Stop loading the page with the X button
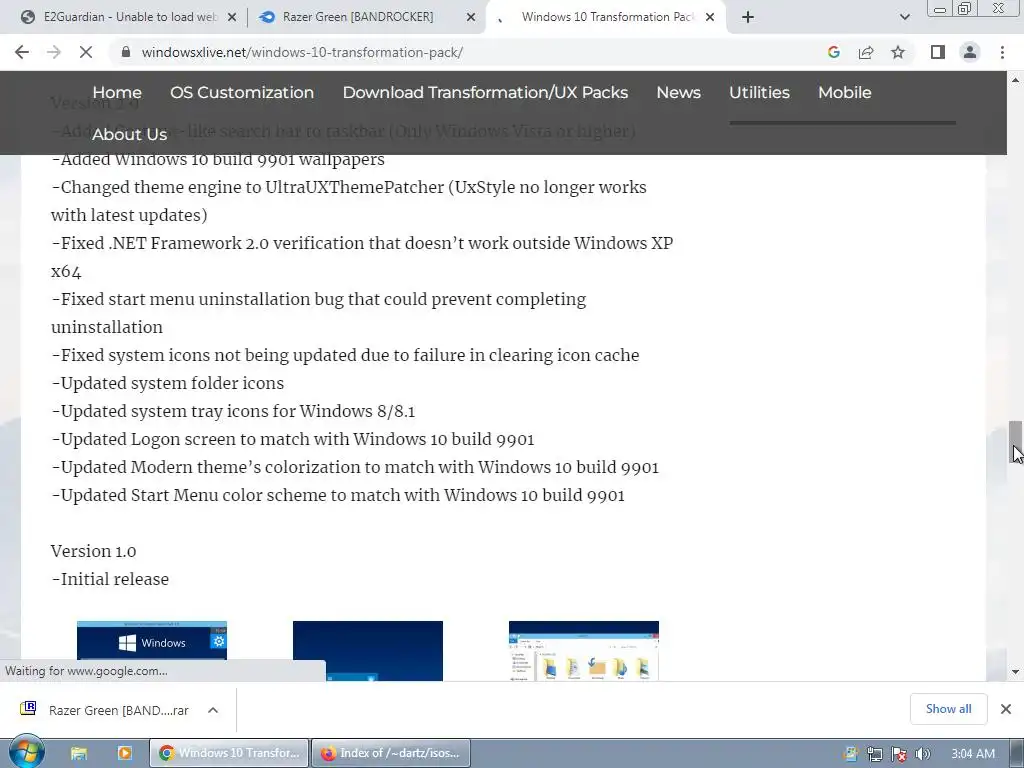The height and width of the screenshot is (768, 1024). pyautogui.click(x=86, y=52)
